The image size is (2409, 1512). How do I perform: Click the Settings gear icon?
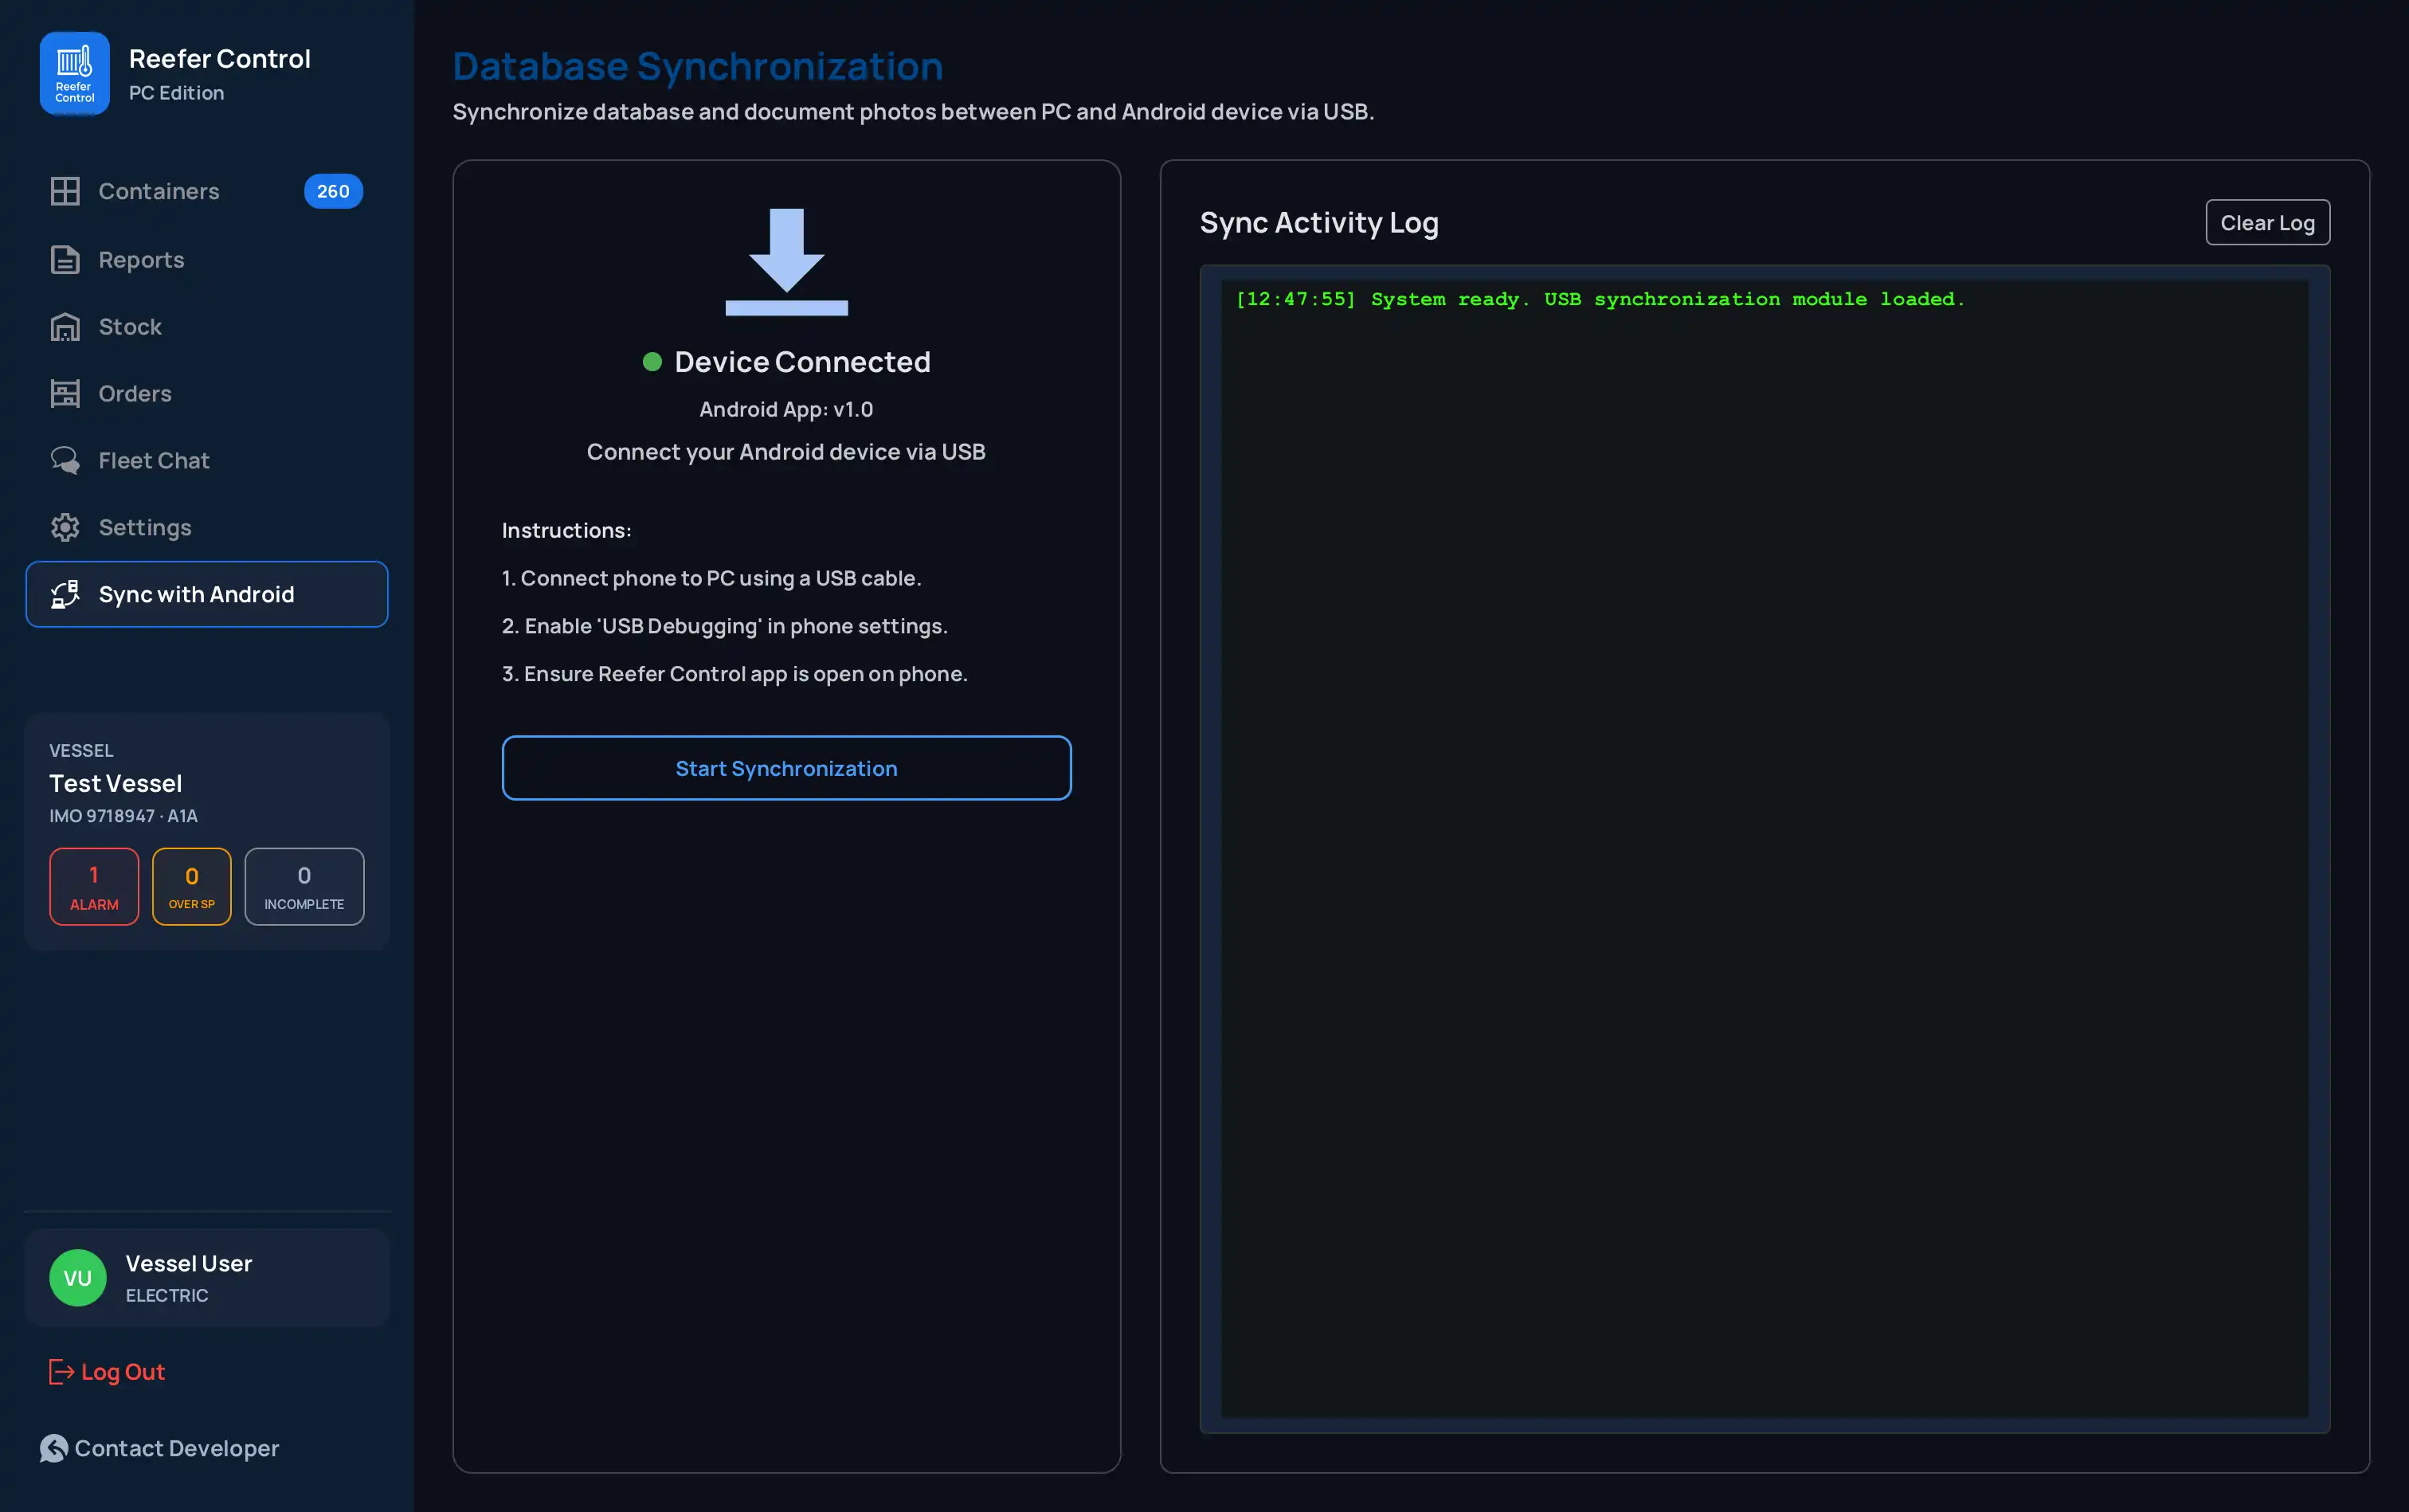[x=65, y=528]
